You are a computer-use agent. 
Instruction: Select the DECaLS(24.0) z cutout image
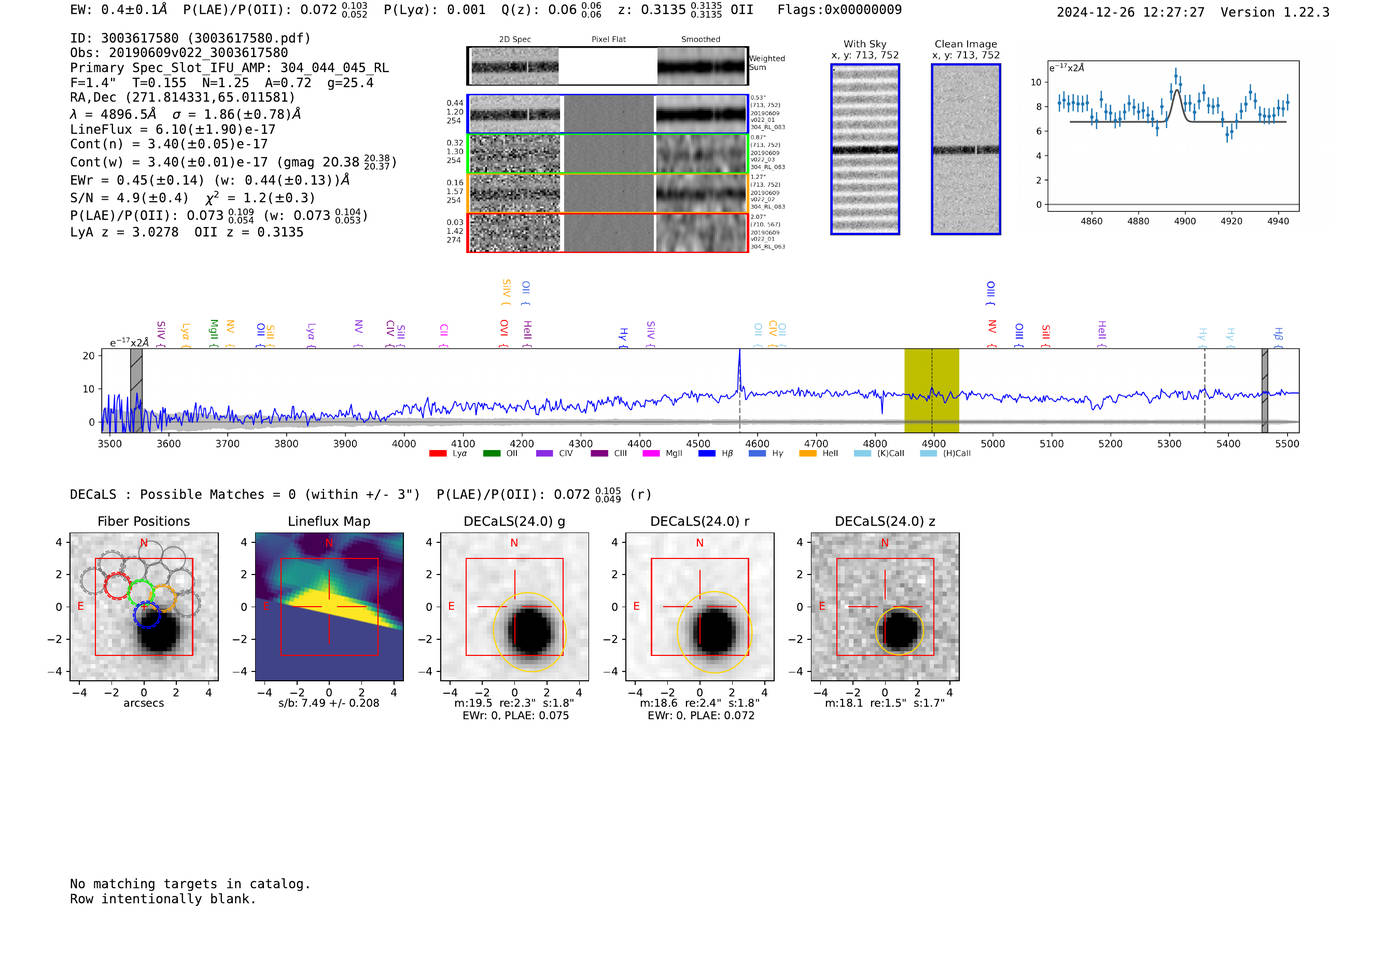coord(884,606)
